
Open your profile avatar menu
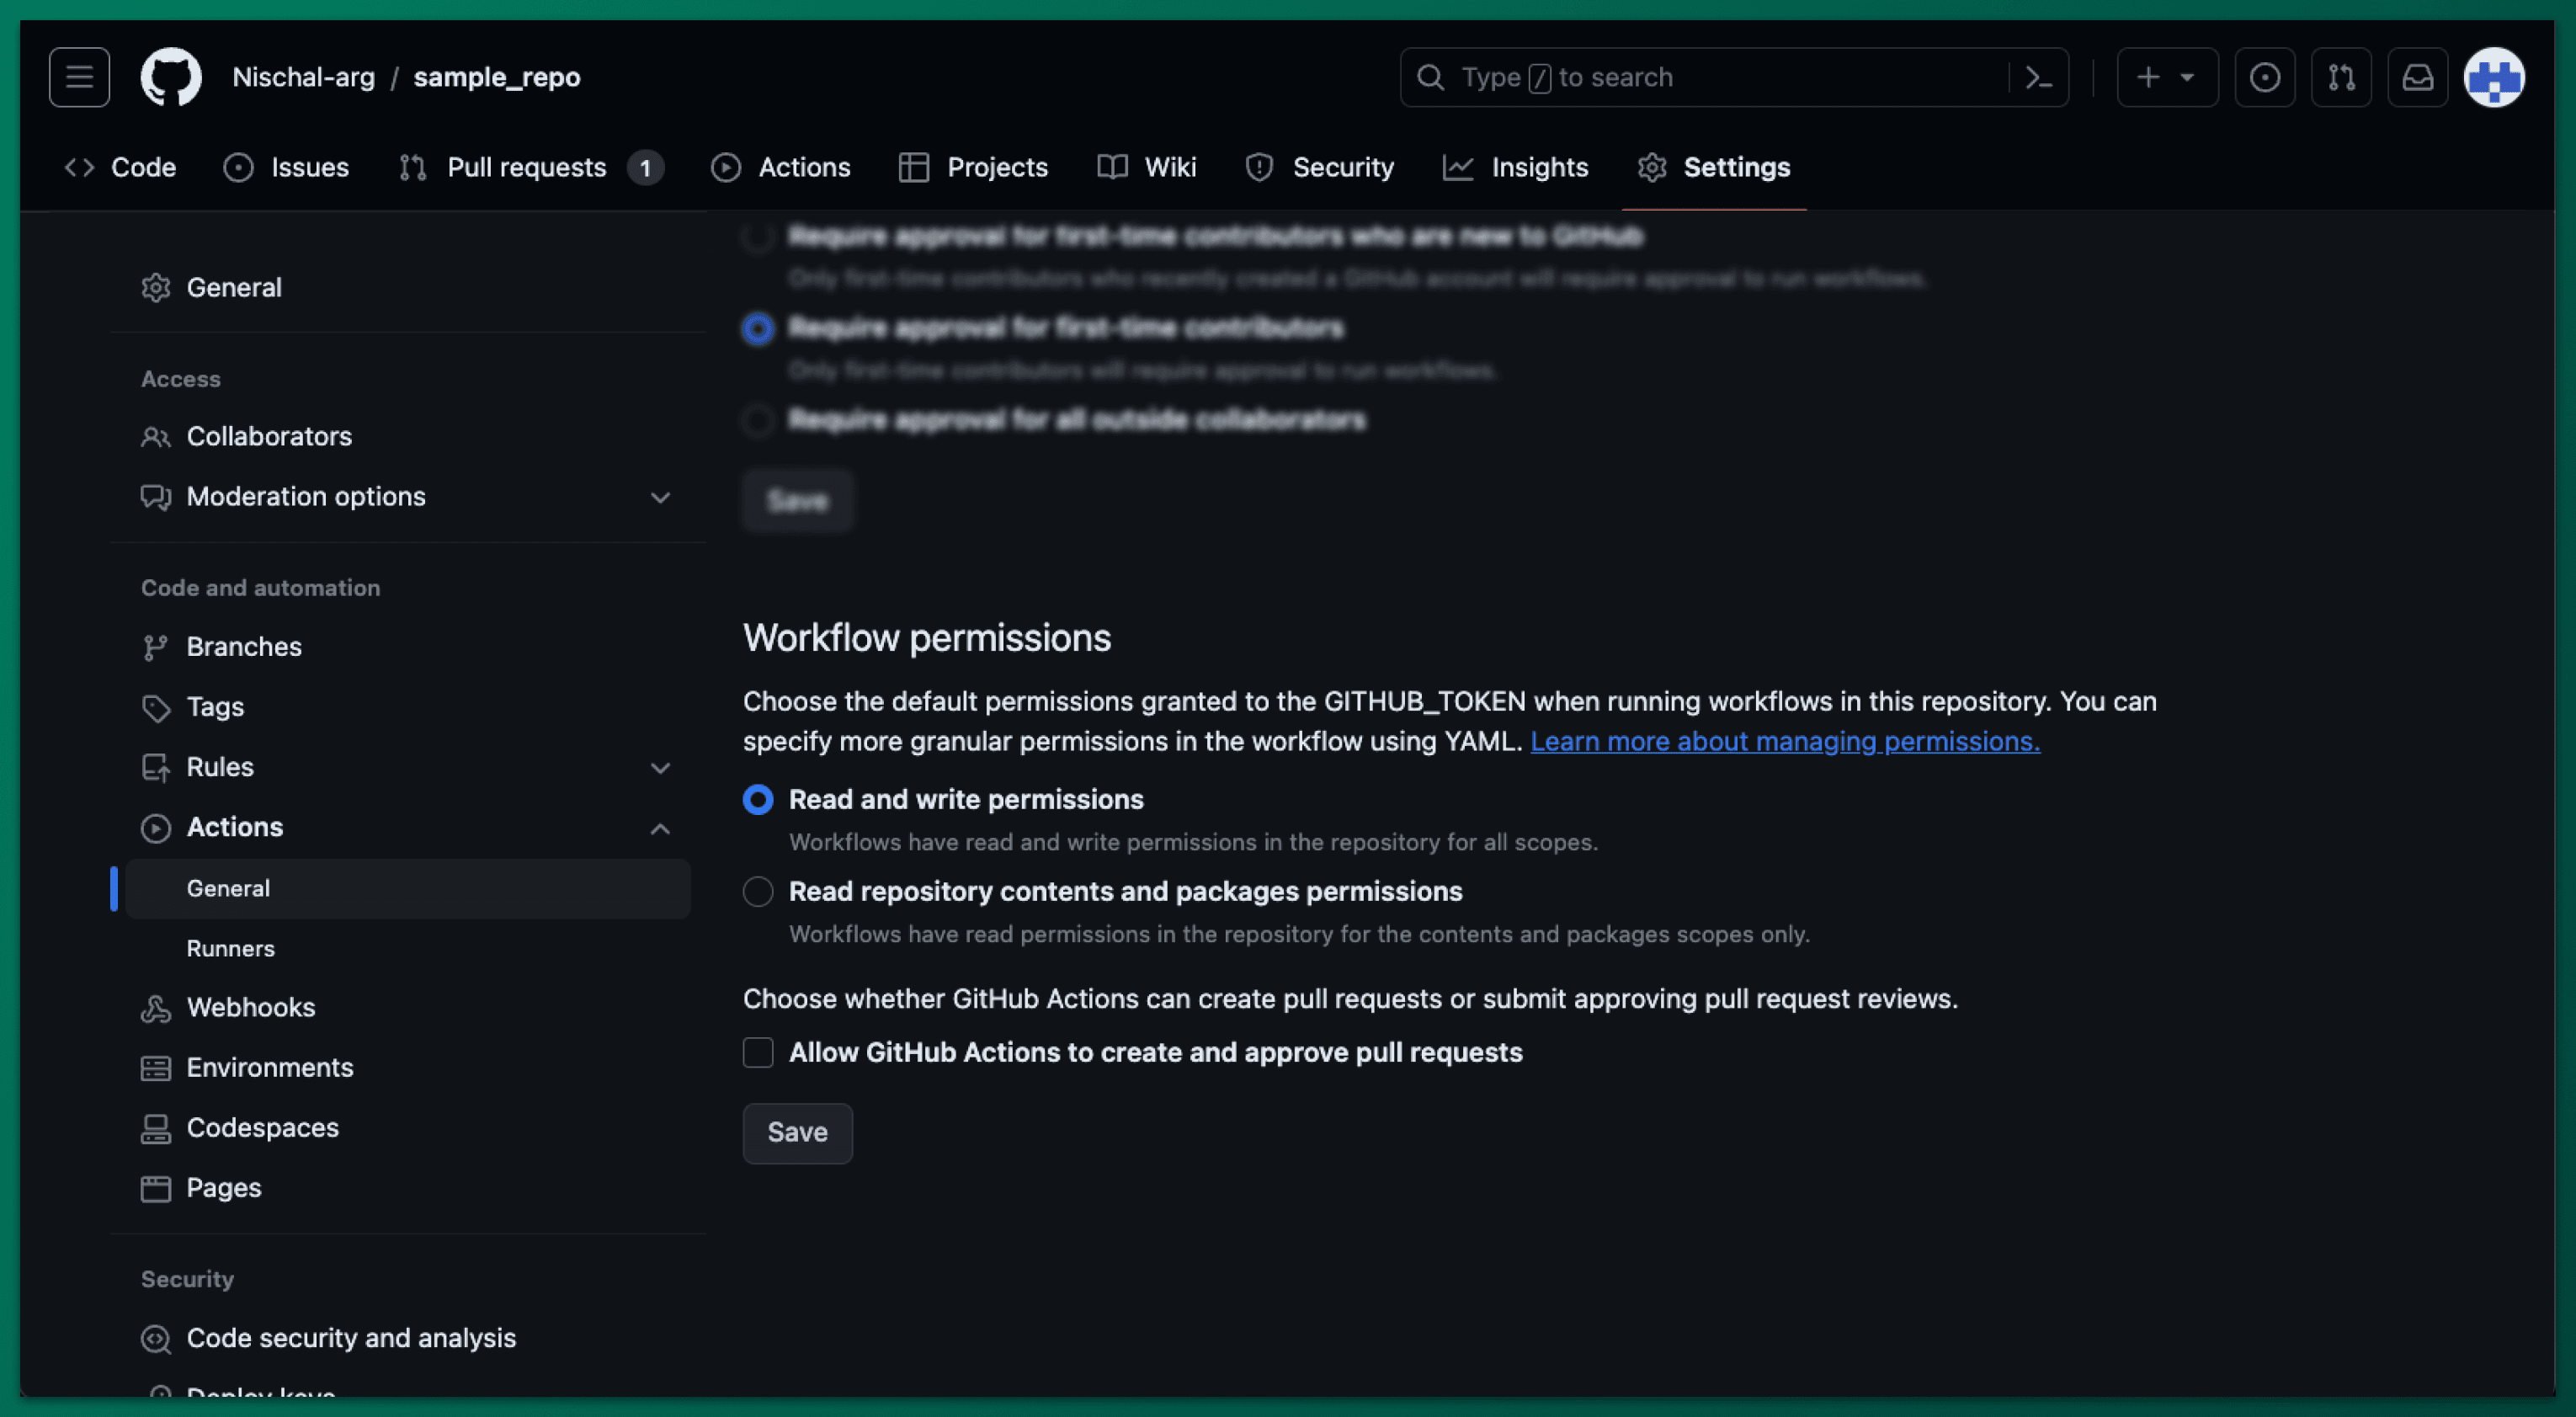(x=2494, y=77)
